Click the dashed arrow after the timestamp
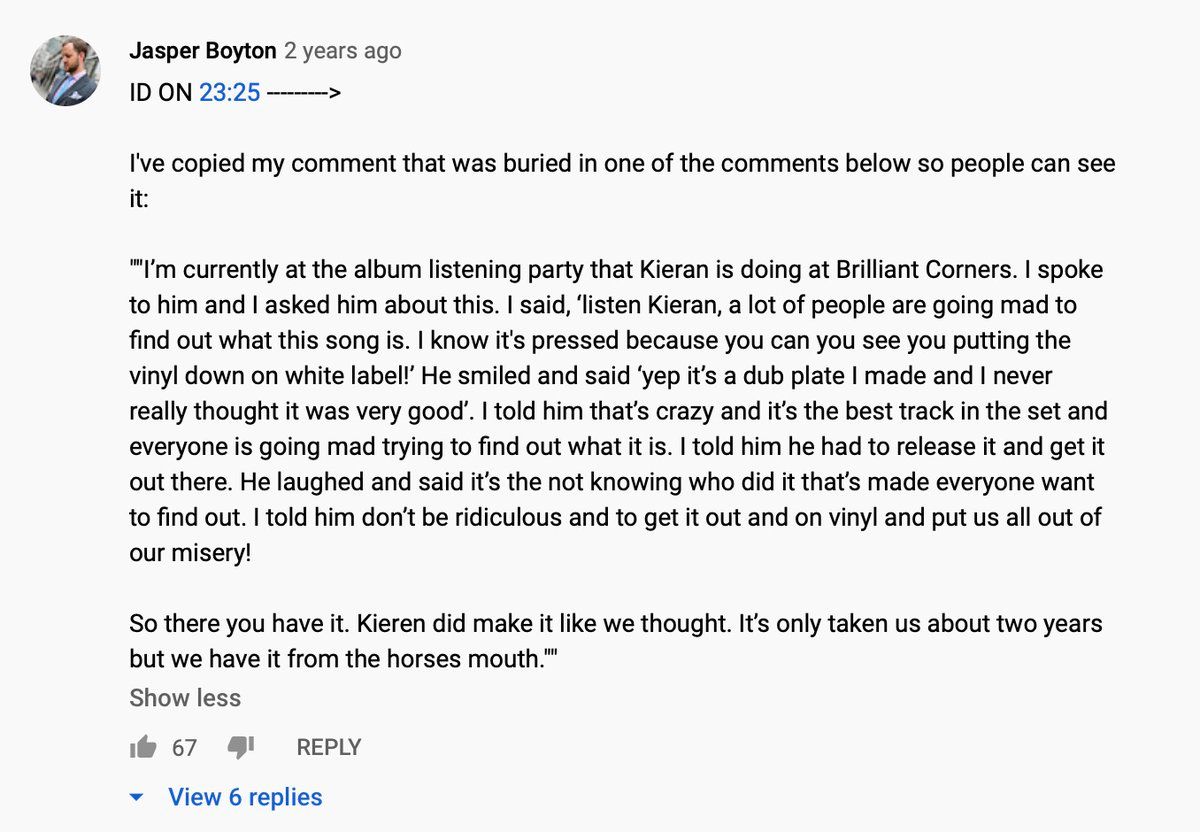1200x832 pixels. (304, 93)
